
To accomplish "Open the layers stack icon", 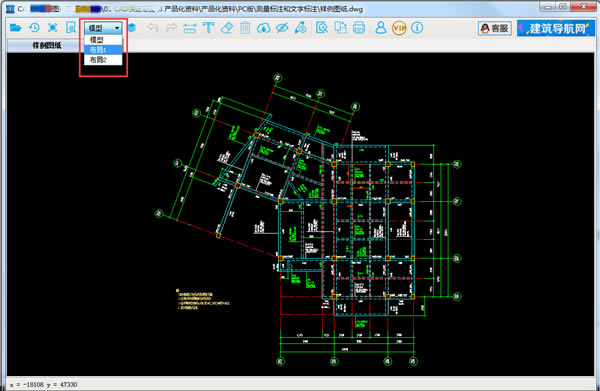I will pyautogui.click(x=132, y=28).
